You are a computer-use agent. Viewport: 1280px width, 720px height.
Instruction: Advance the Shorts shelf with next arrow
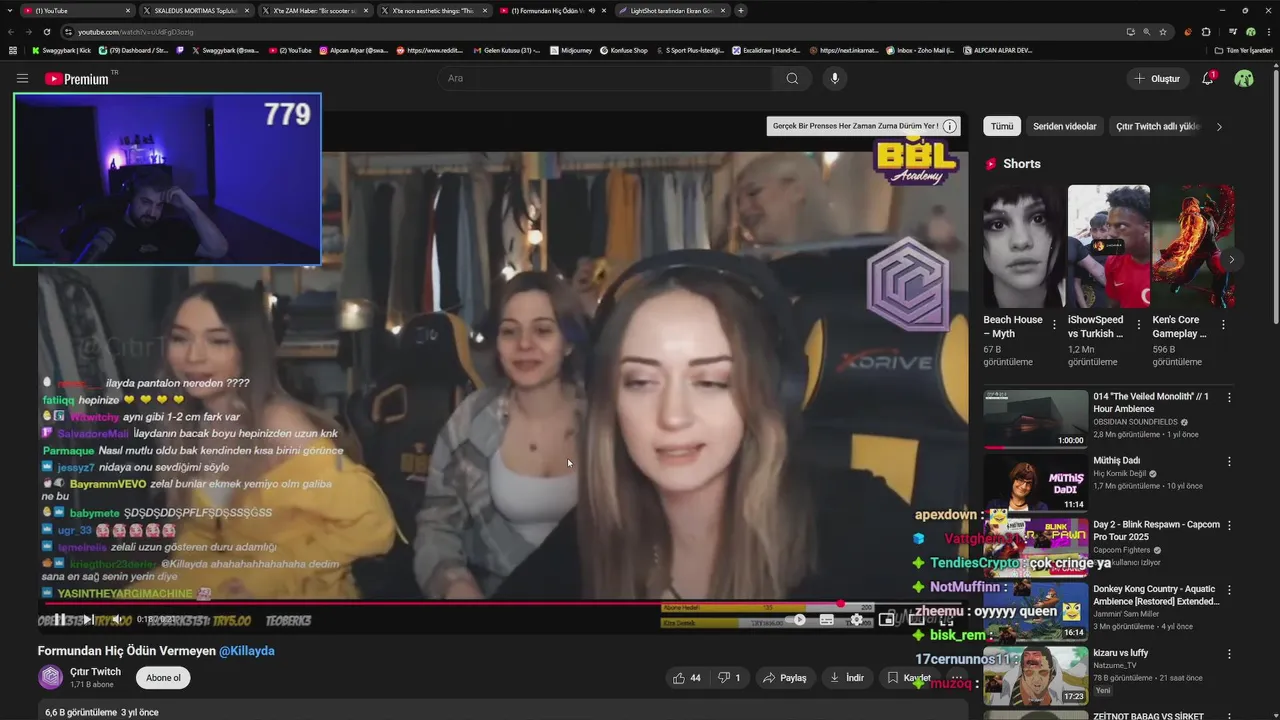(1231, 259)
